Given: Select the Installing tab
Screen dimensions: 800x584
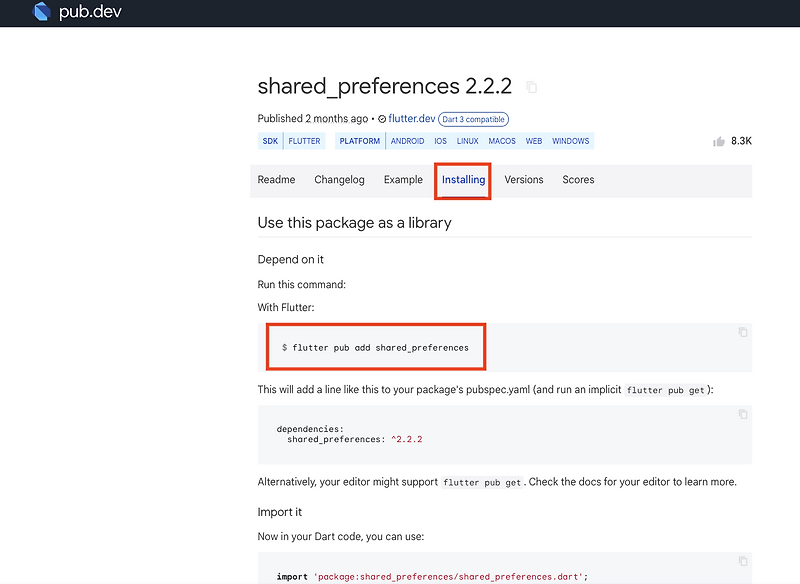Looking at the screenshot, I should pos(462,180).
